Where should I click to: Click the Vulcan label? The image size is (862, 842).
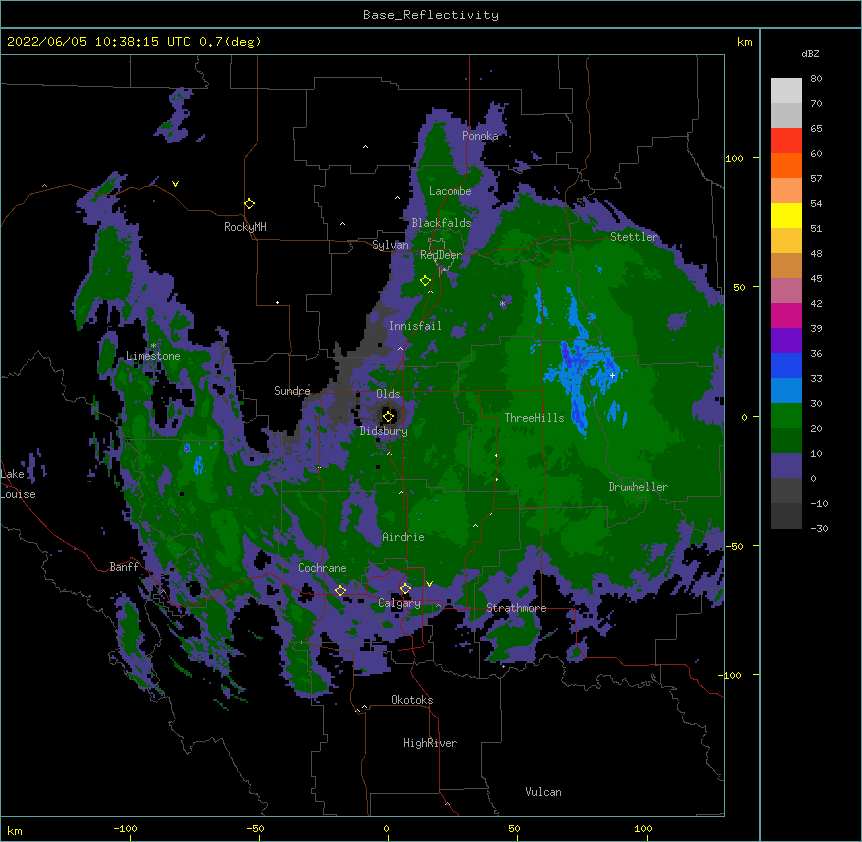543,792
